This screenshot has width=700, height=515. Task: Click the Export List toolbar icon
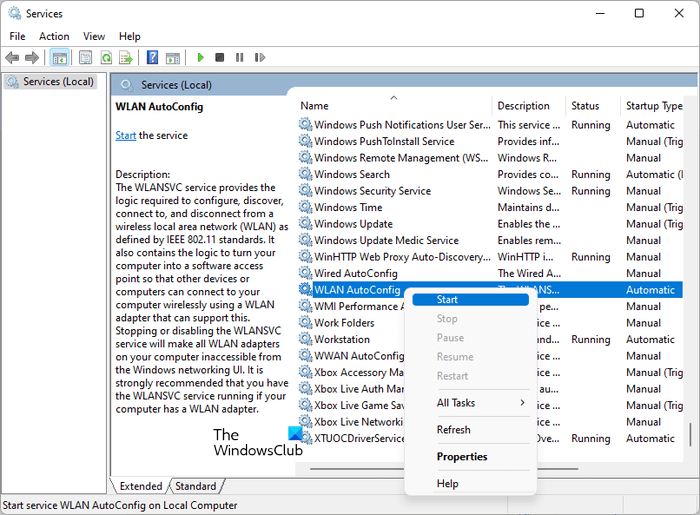click(126, 58)
